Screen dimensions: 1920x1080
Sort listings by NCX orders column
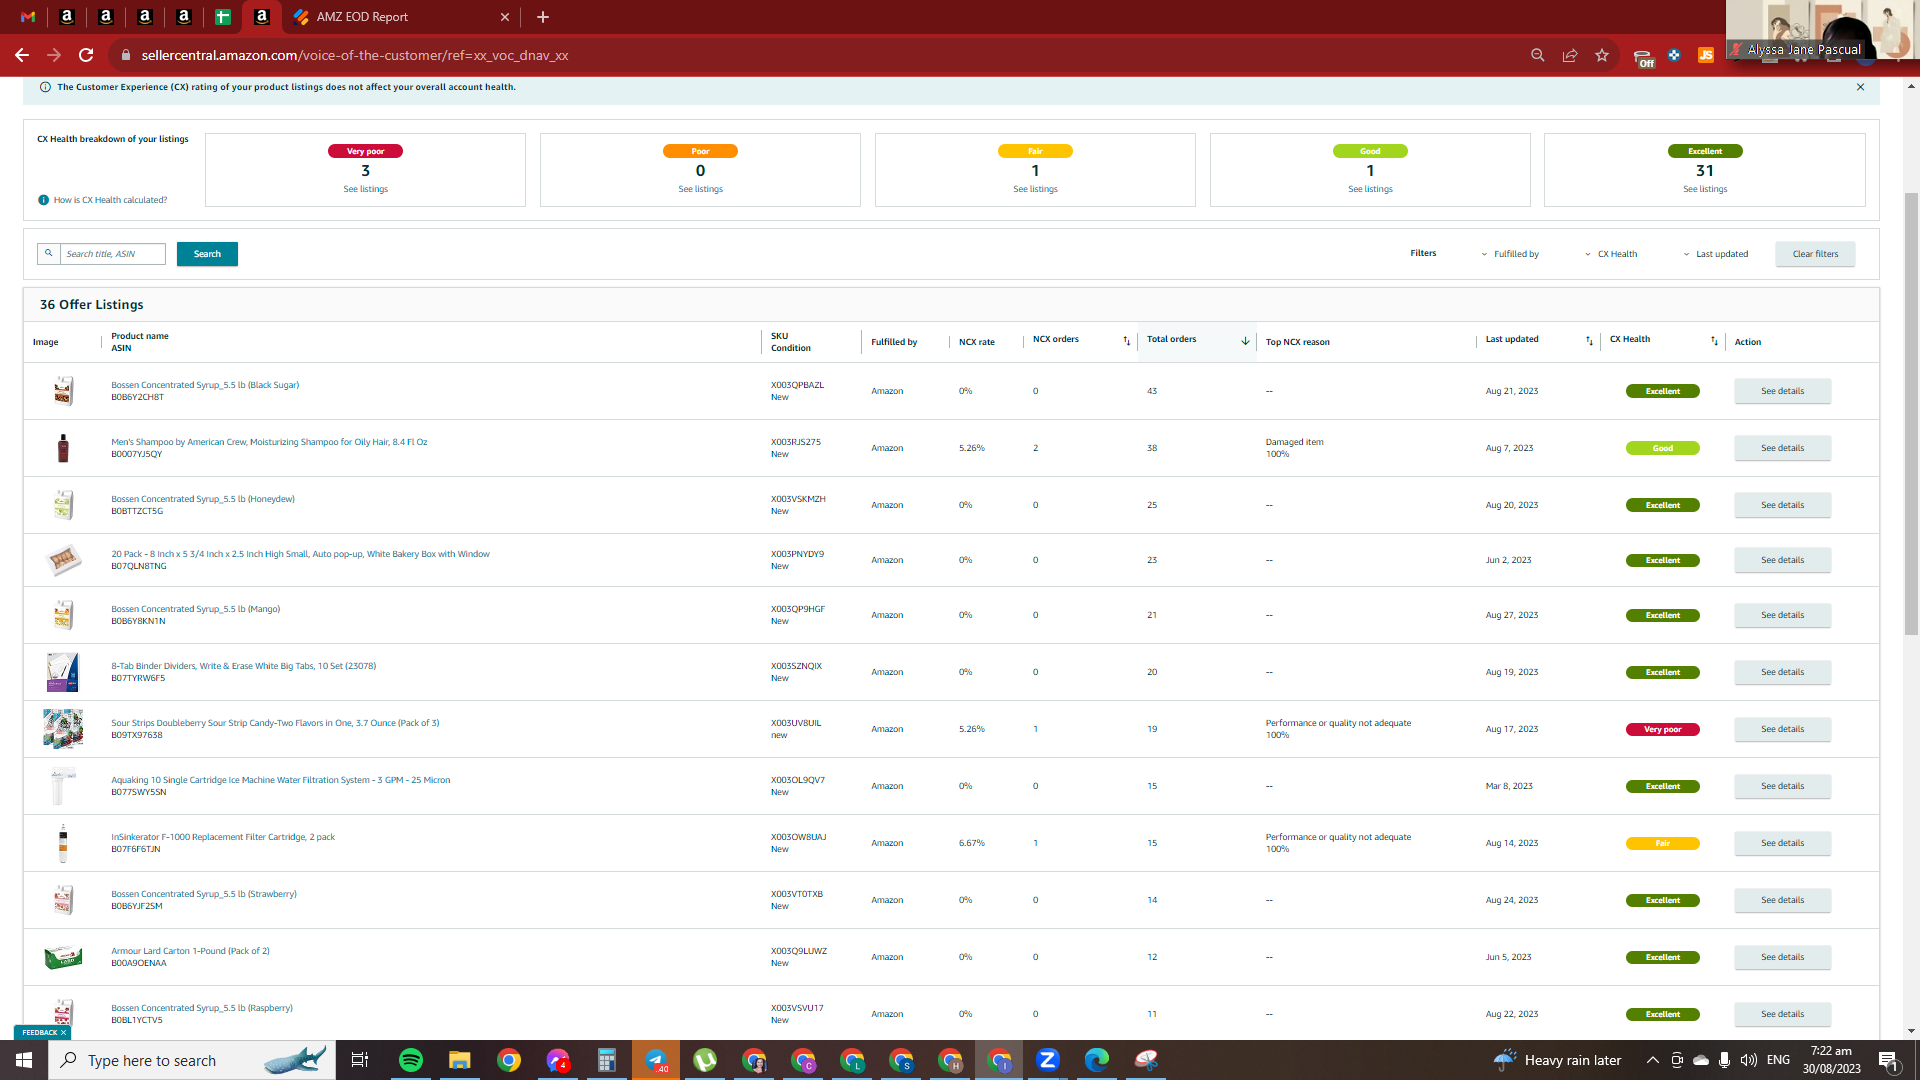pos(1127,341)
